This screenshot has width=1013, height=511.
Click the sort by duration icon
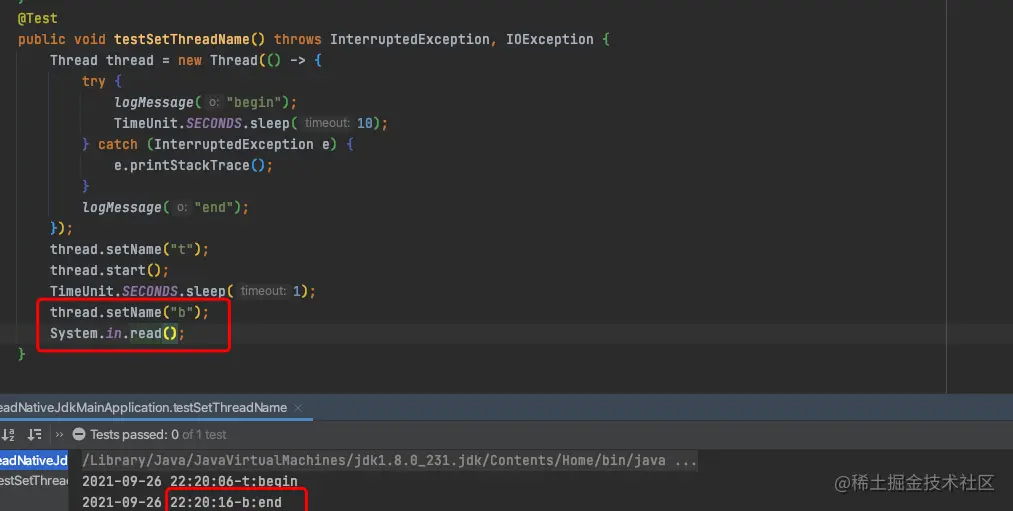pos(34,435)
